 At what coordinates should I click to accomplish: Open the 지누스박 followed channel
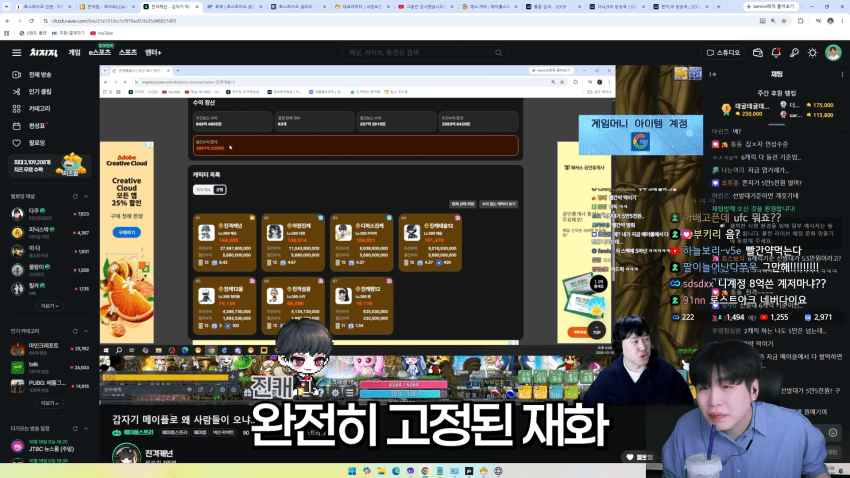pyautogui.click(x=49, y=232)
